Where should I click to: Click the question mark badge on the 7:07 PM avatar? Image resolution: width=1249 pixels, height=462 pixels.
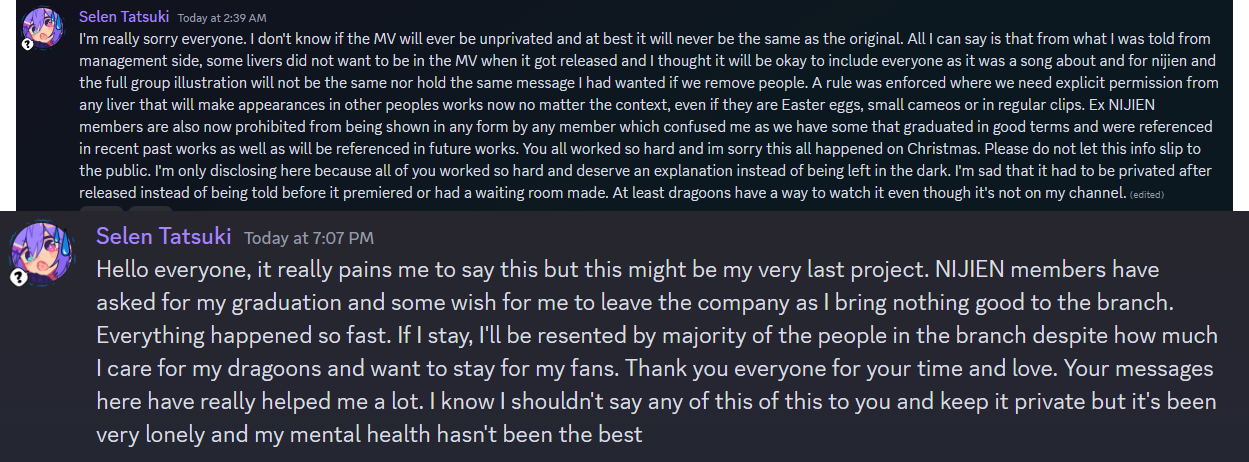(x=17, y=279)
